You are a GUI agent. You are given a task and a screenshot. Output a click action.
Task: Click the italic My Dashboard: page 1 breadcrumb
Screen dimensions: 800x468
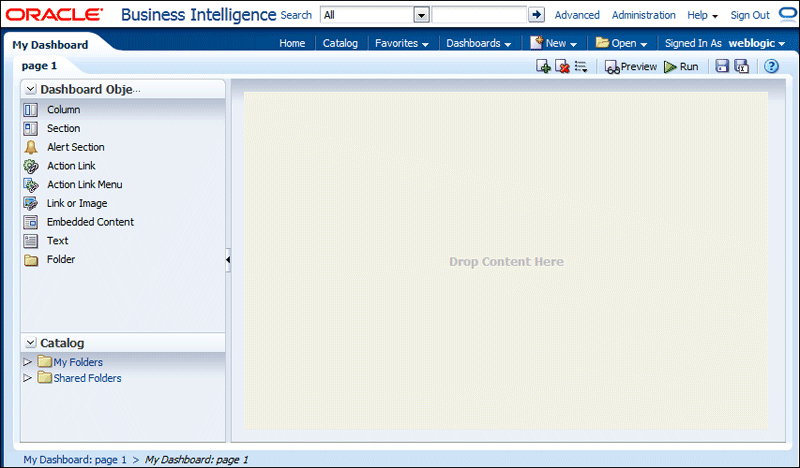196,459
